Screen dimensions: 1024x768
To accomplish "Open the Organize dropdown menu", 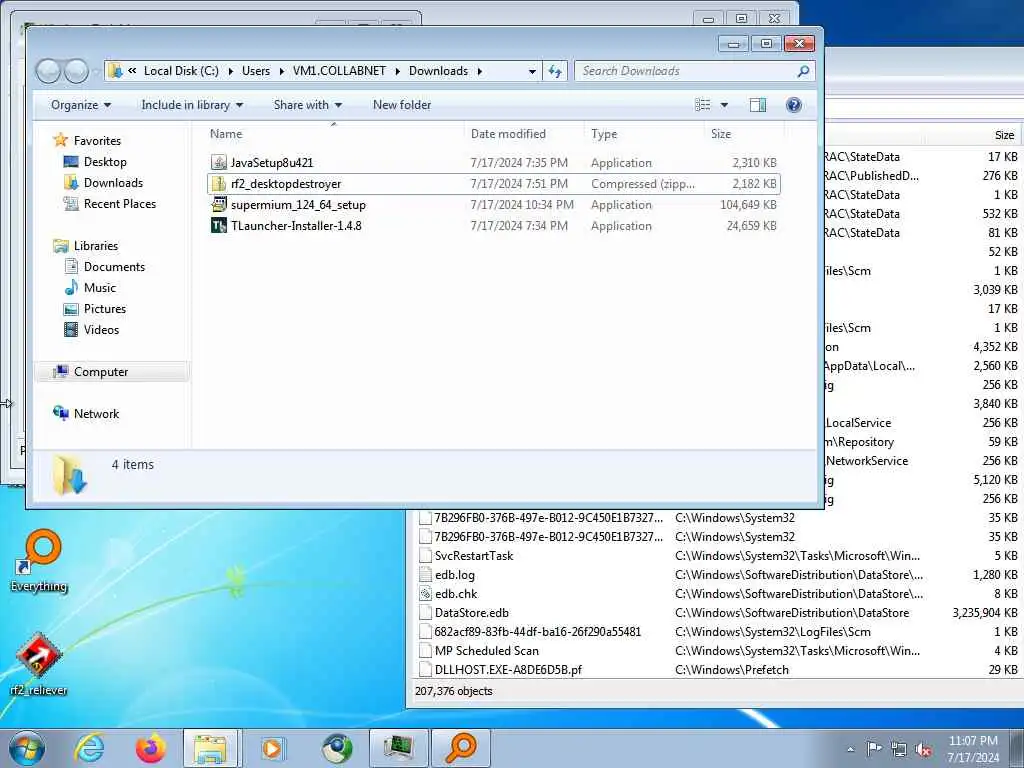I will tap(81, 105).
